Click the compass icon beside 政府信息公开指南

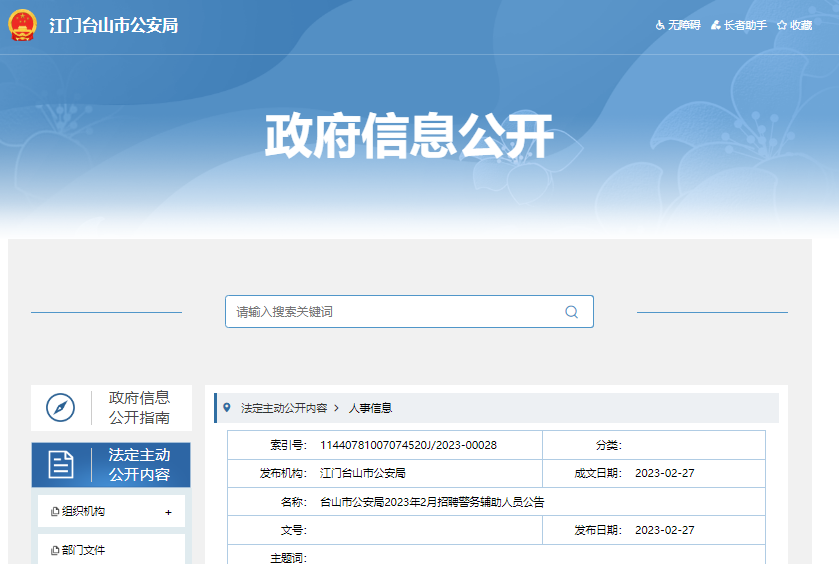(x=61, y=408)
